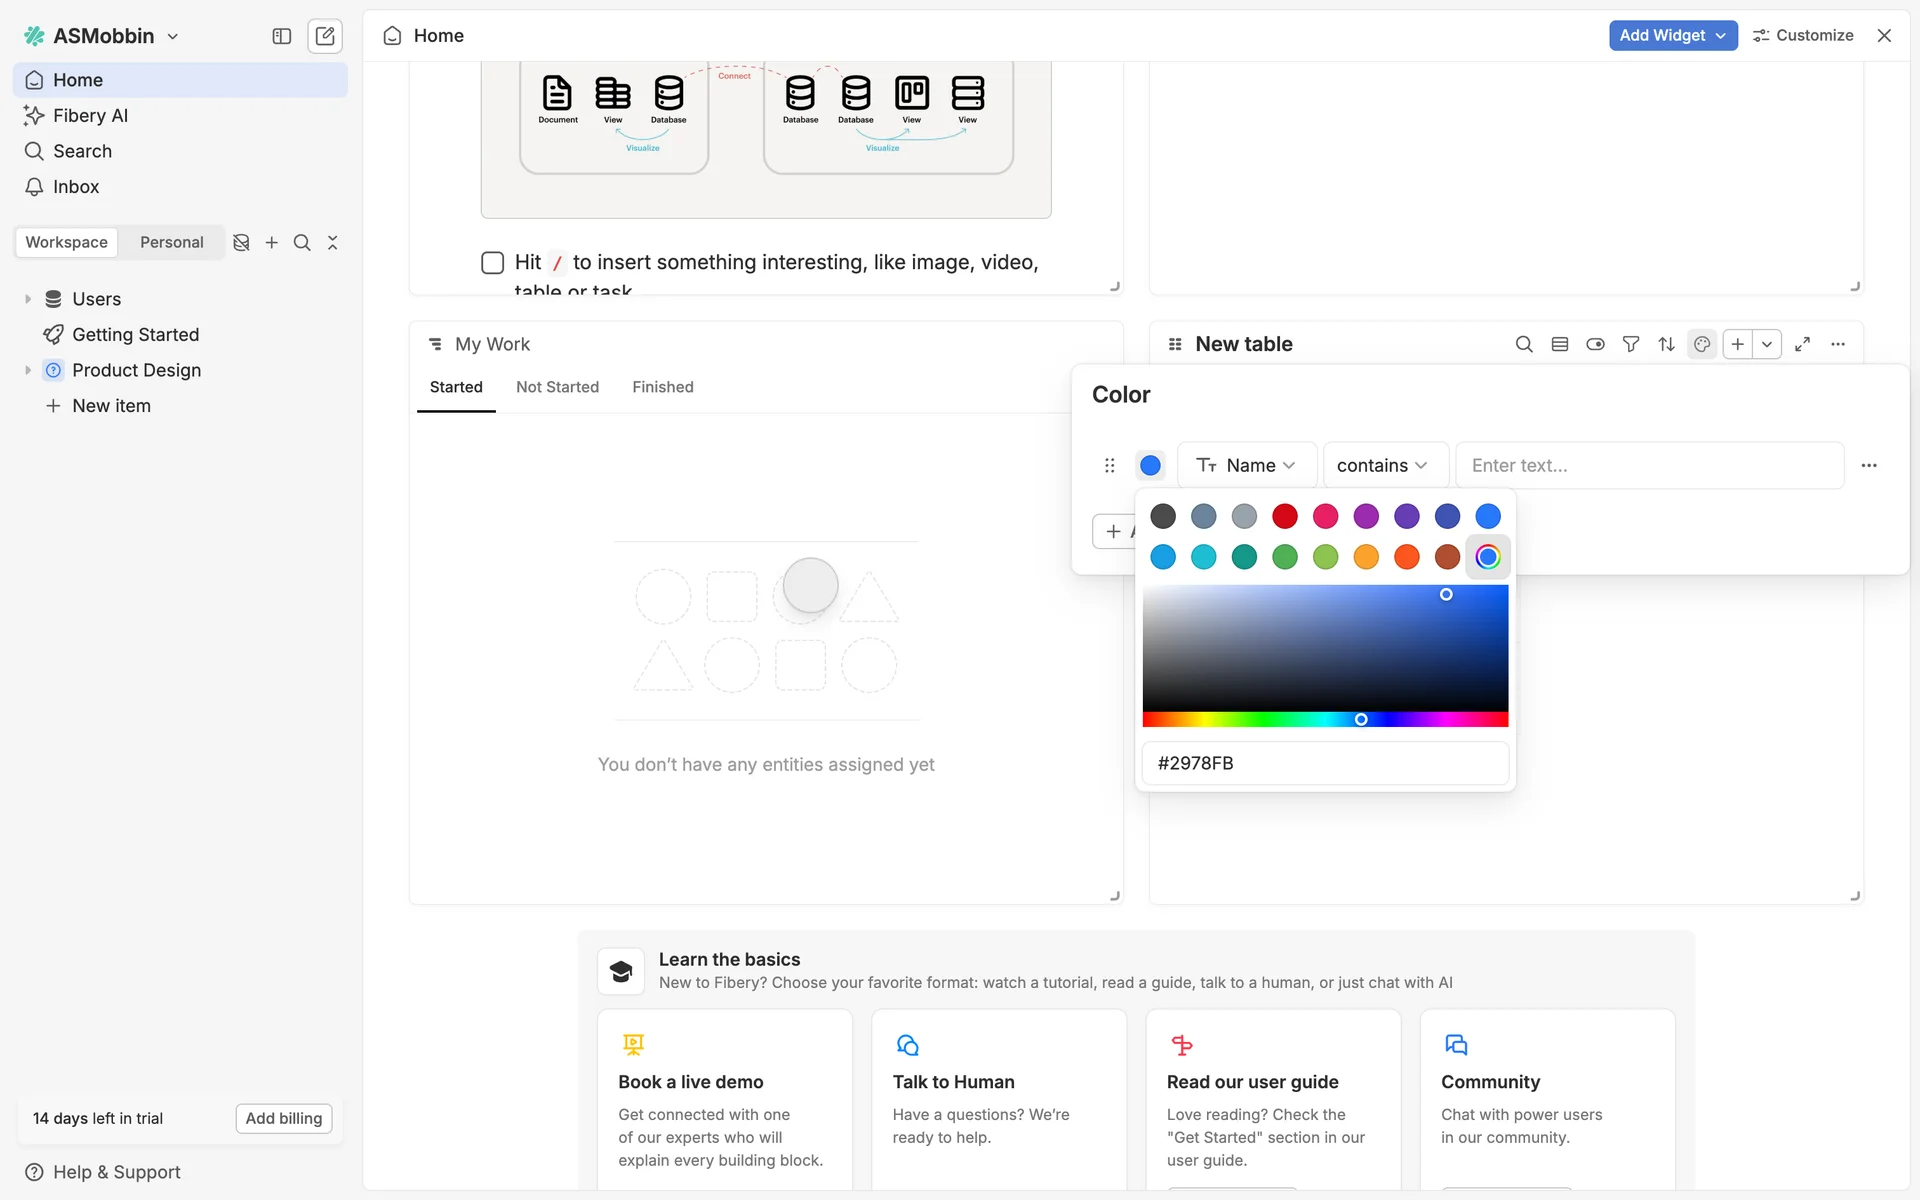The width and height of the screenshot is (1920, 1200).
Task: Click the Add billing button
Action: 283,1118
